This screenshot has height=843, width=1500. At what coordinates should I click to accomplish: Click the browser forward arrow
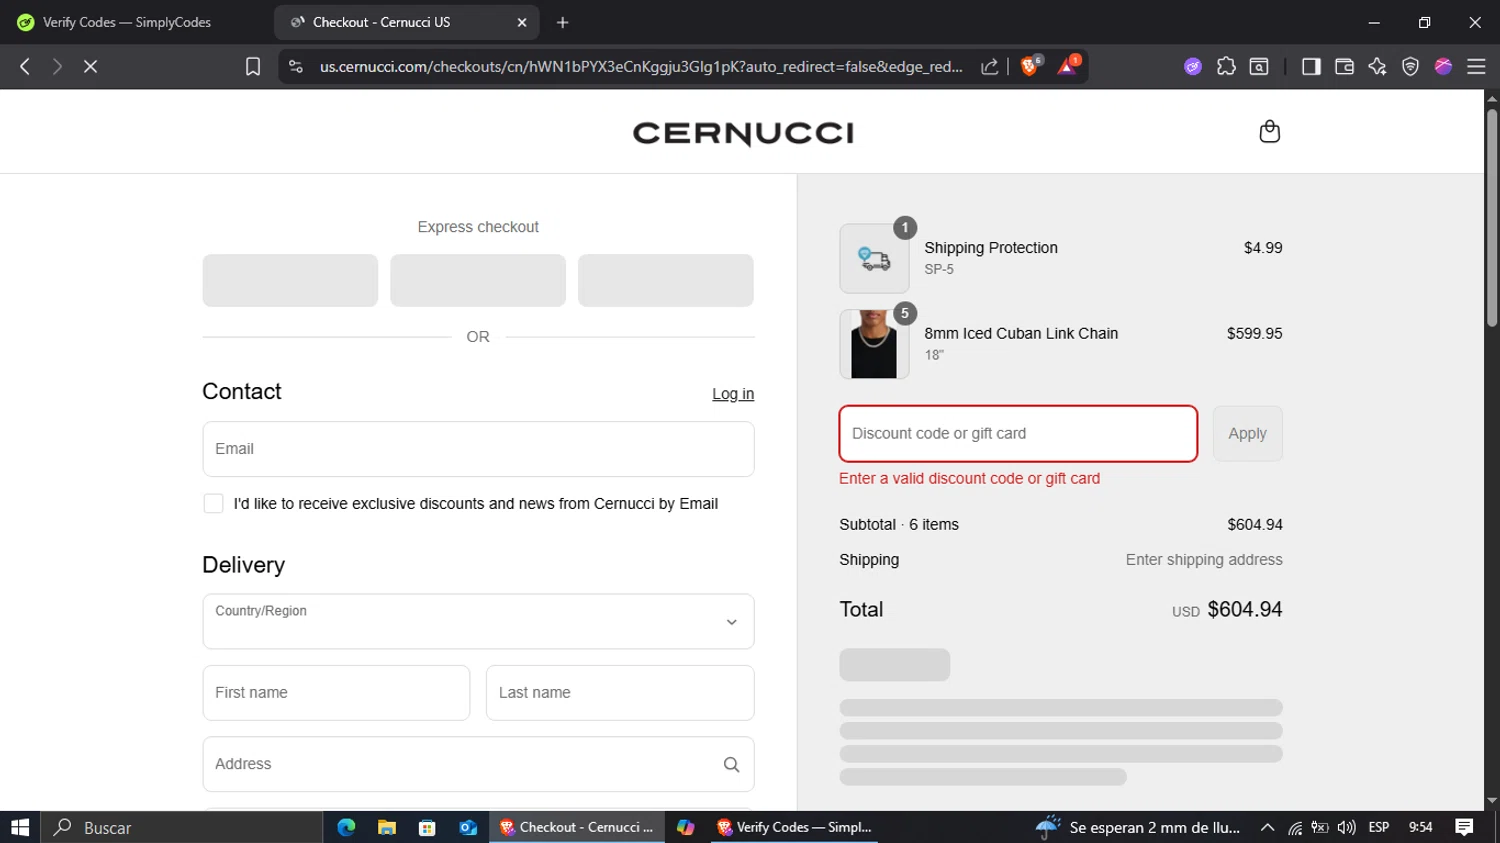click(x=57, y=66)
